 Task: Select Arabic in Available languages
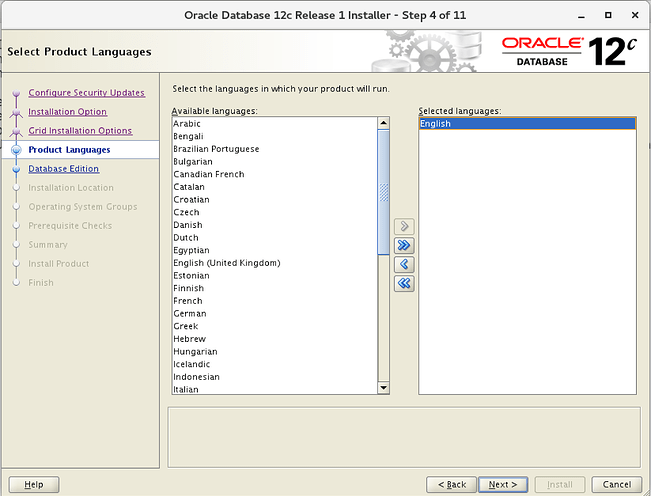[x=275, y=124]
